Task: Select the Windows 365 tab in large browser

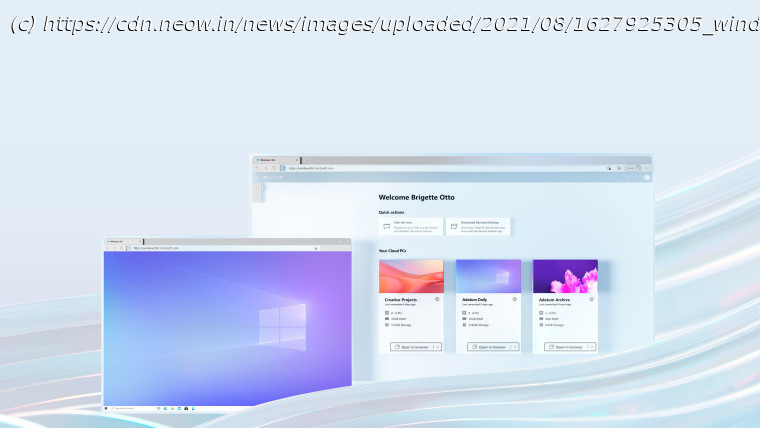Action: tap(276, 160)
